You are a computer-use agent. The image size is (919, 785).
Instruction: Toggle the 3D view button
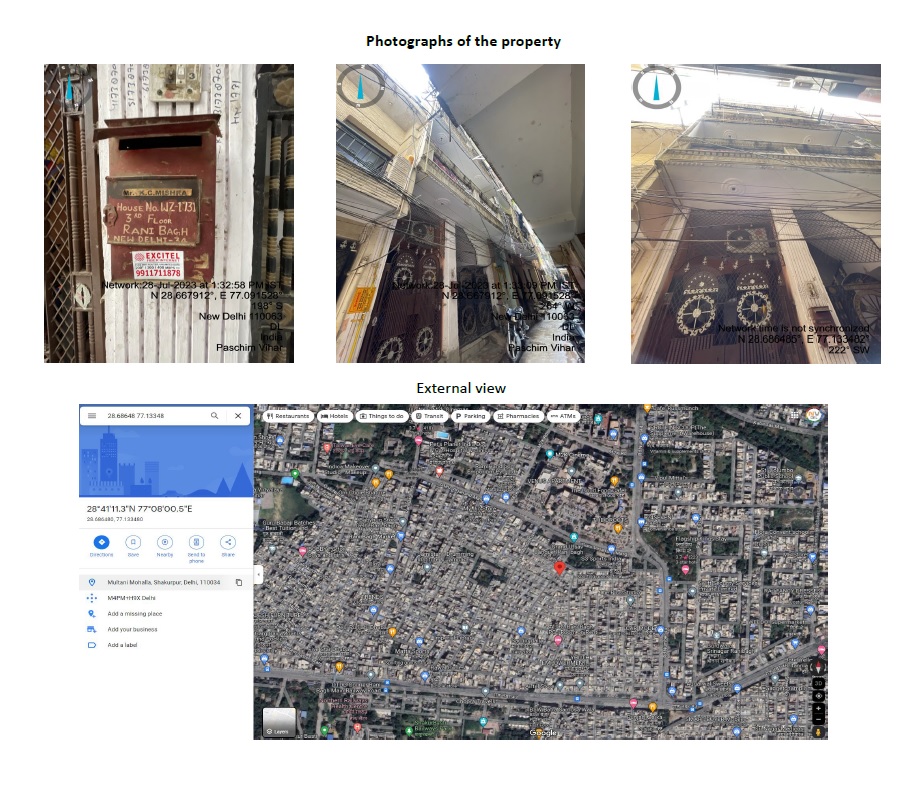tap(818, 683)
